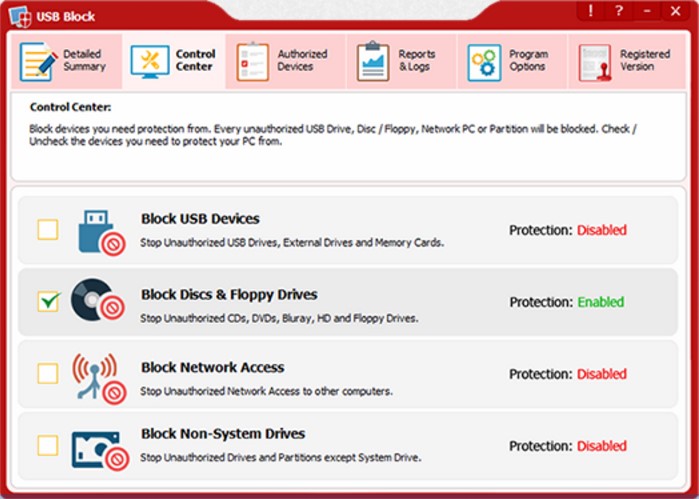Click the Registered Version stamp icon
Image resolution: width=699 pixels, height=499 pixels.
coord(595,63)
